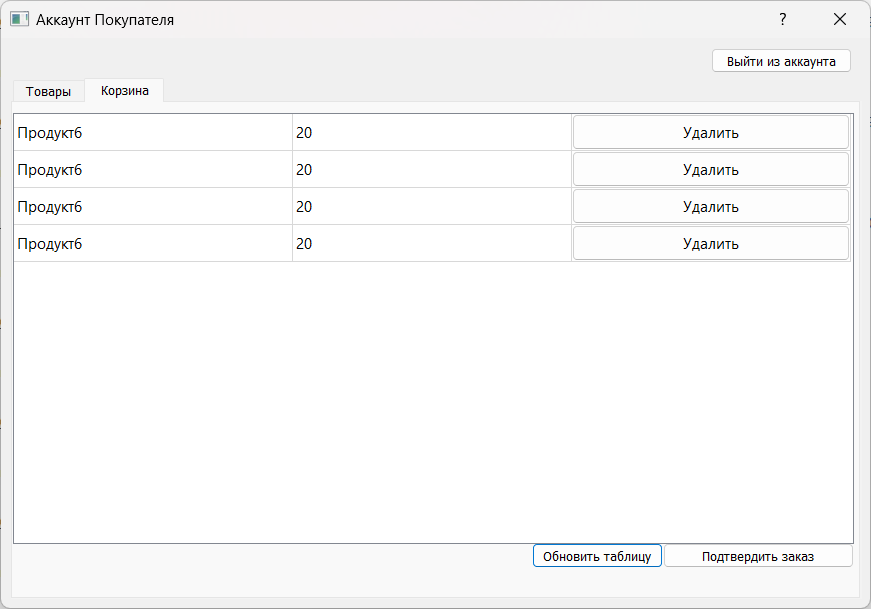This screenshot has height=609, width=871.
Task: Select Продукт6 cell in second row
Action: (153, 169)
